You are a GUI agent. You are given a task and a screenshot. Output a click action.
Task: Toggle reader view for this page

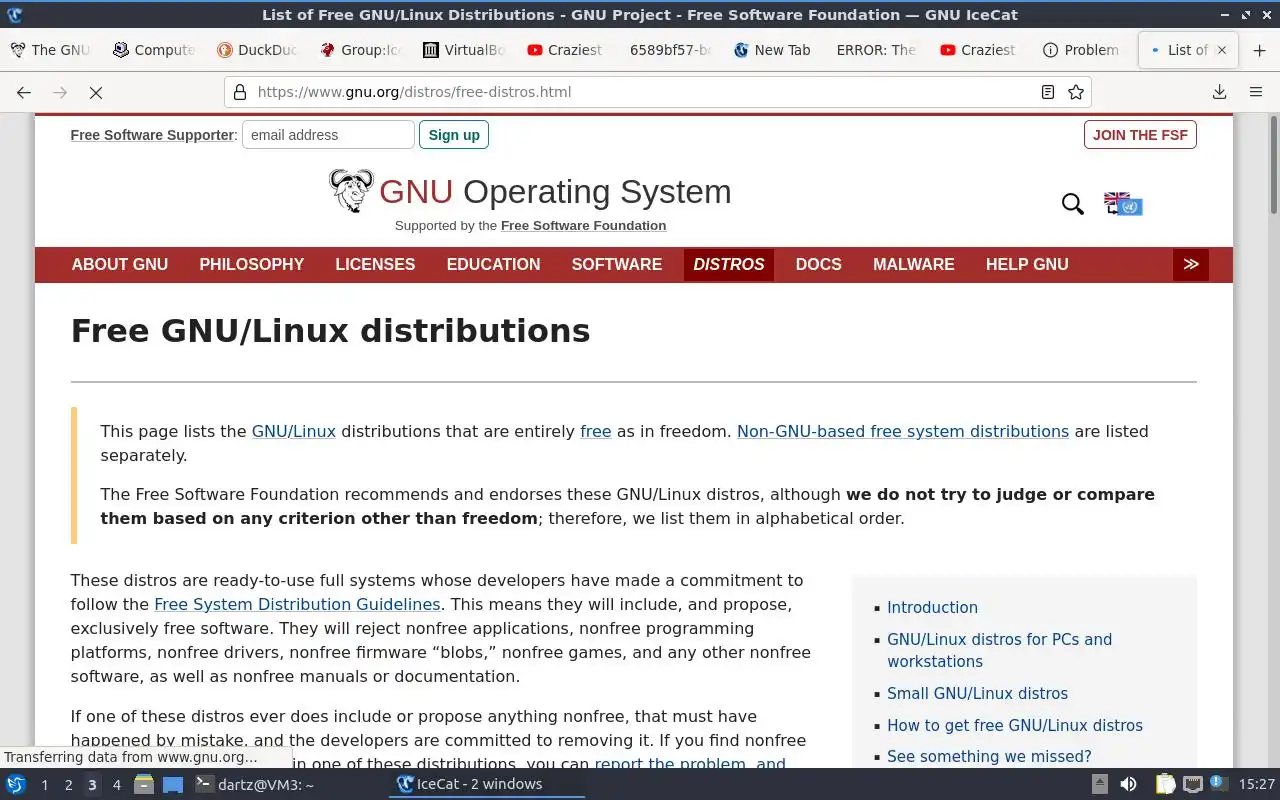coord(1048,92)
